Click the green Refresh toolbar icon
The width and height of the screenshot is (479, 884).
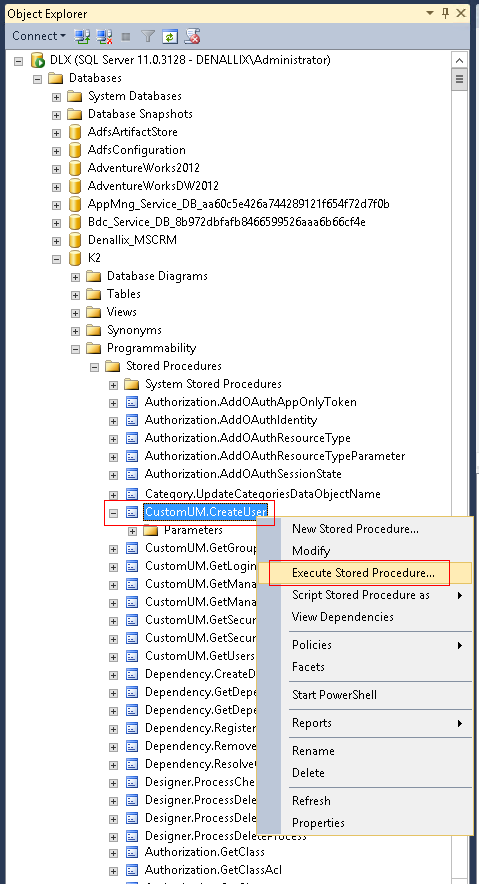[169, 36]
